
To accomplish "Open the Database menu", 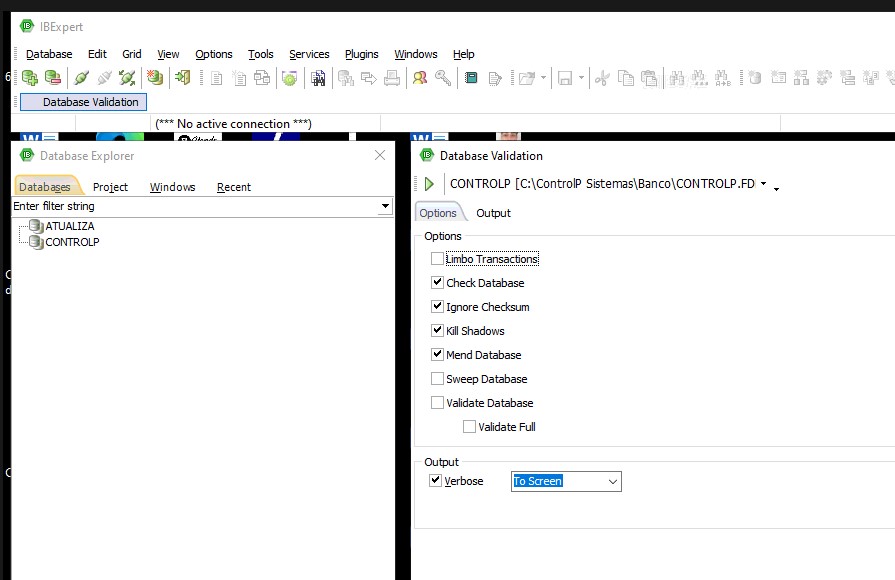I will 49,54.
